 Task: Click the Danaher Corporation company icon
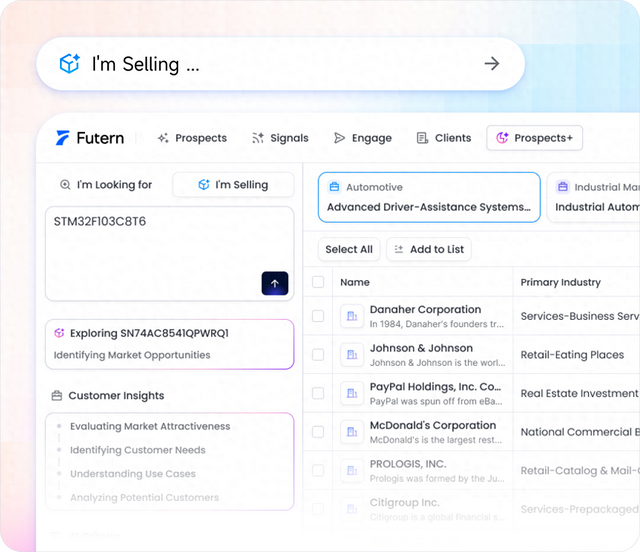tap(352, 316)
